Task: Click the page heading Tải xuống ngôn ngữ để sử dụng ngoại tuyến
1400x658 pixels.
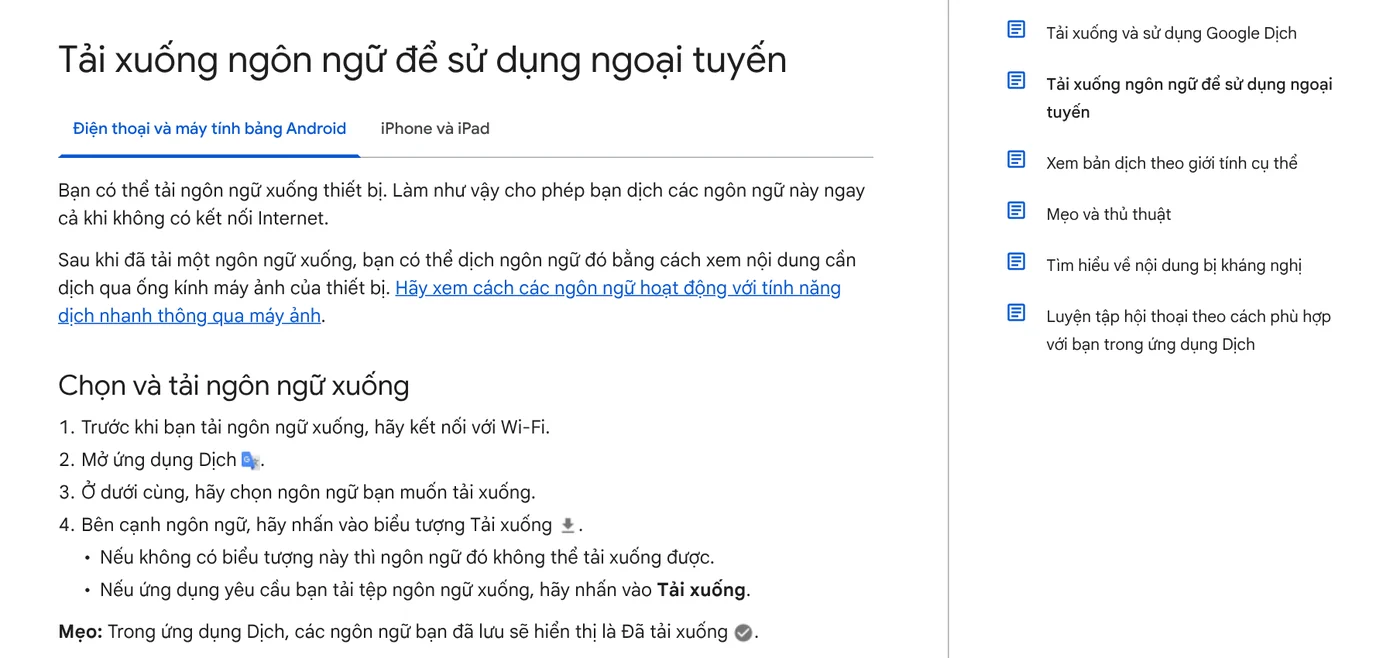Action: [x=422, y=60]
